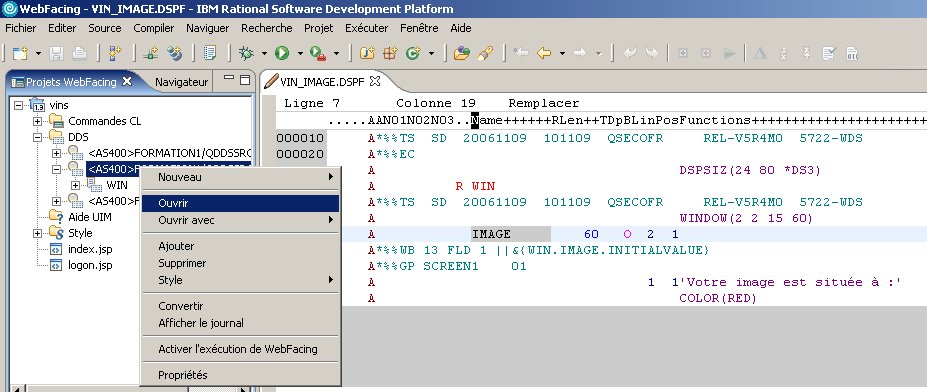Choose Convertir in the context menu
927x392 pixels.
(x=240, y=306)
